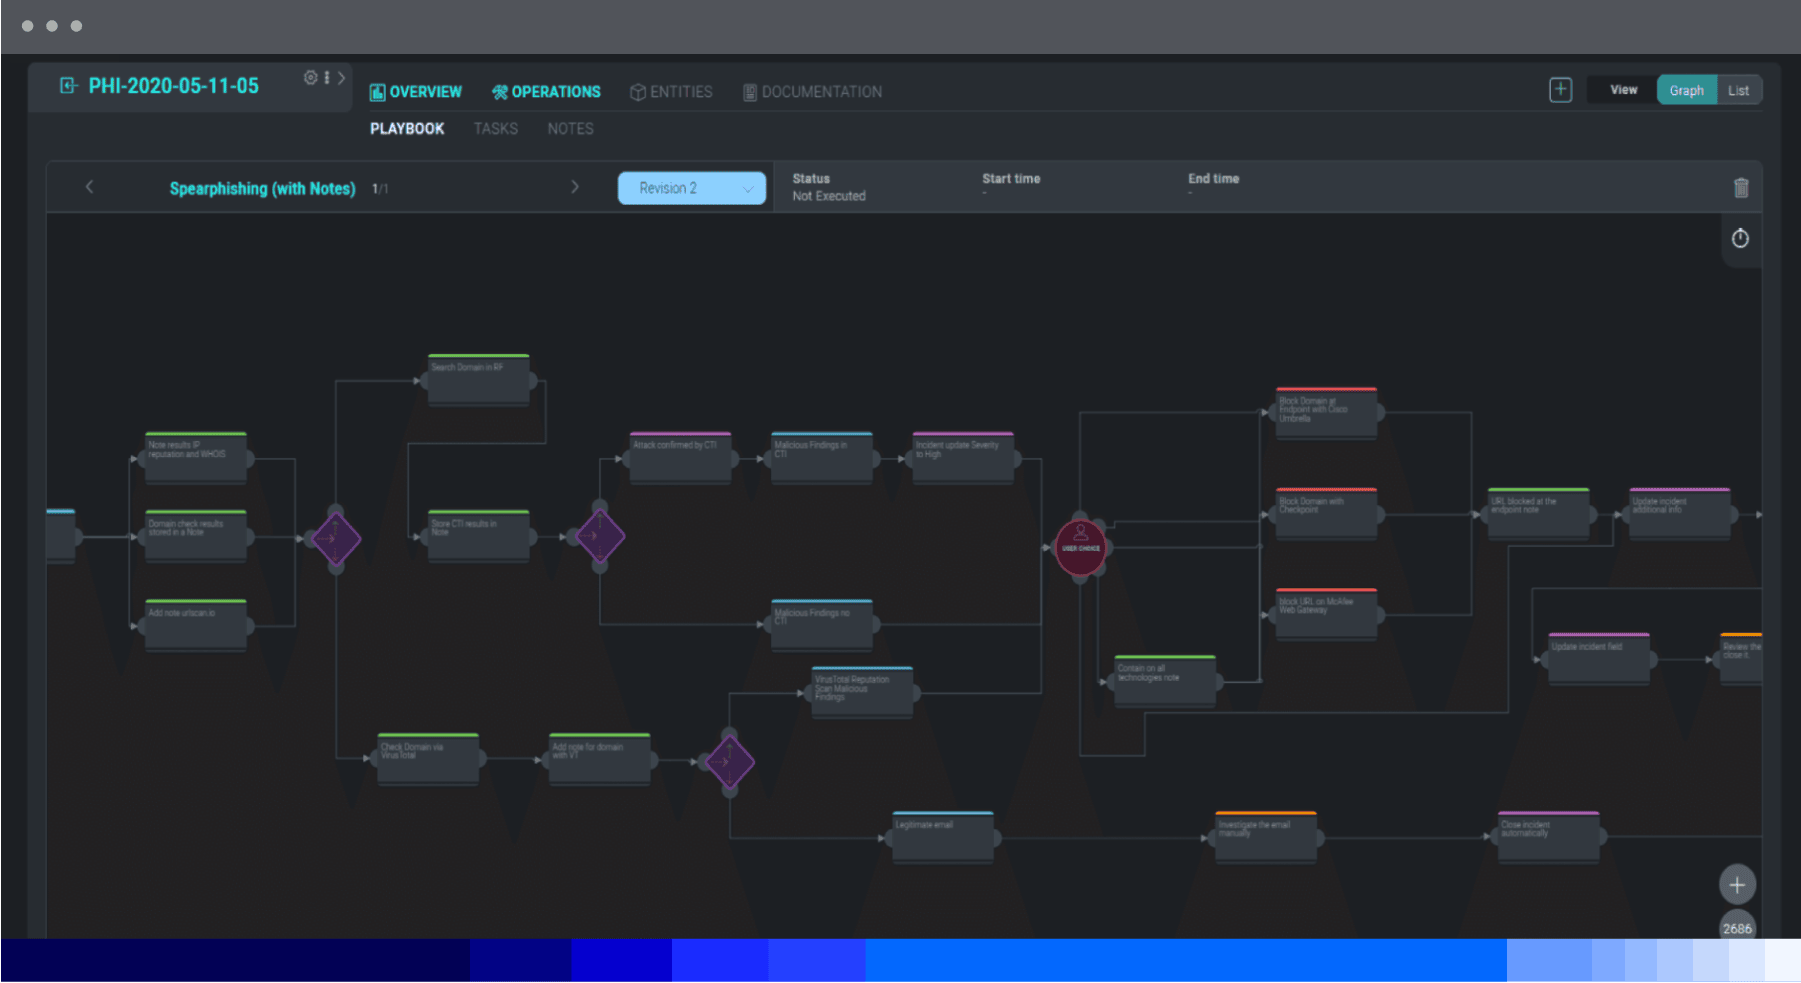Click the add playbook plus button
Image resolution: width=1801 pixels, height=983 pixels.
(1560, 89)
